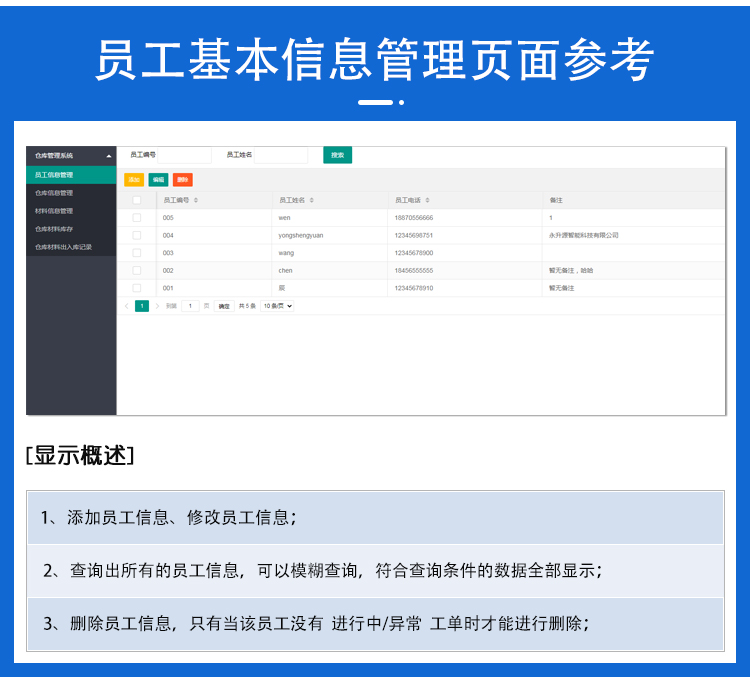Sort by 员工姓名 column arrows

[x=312, y=200]
